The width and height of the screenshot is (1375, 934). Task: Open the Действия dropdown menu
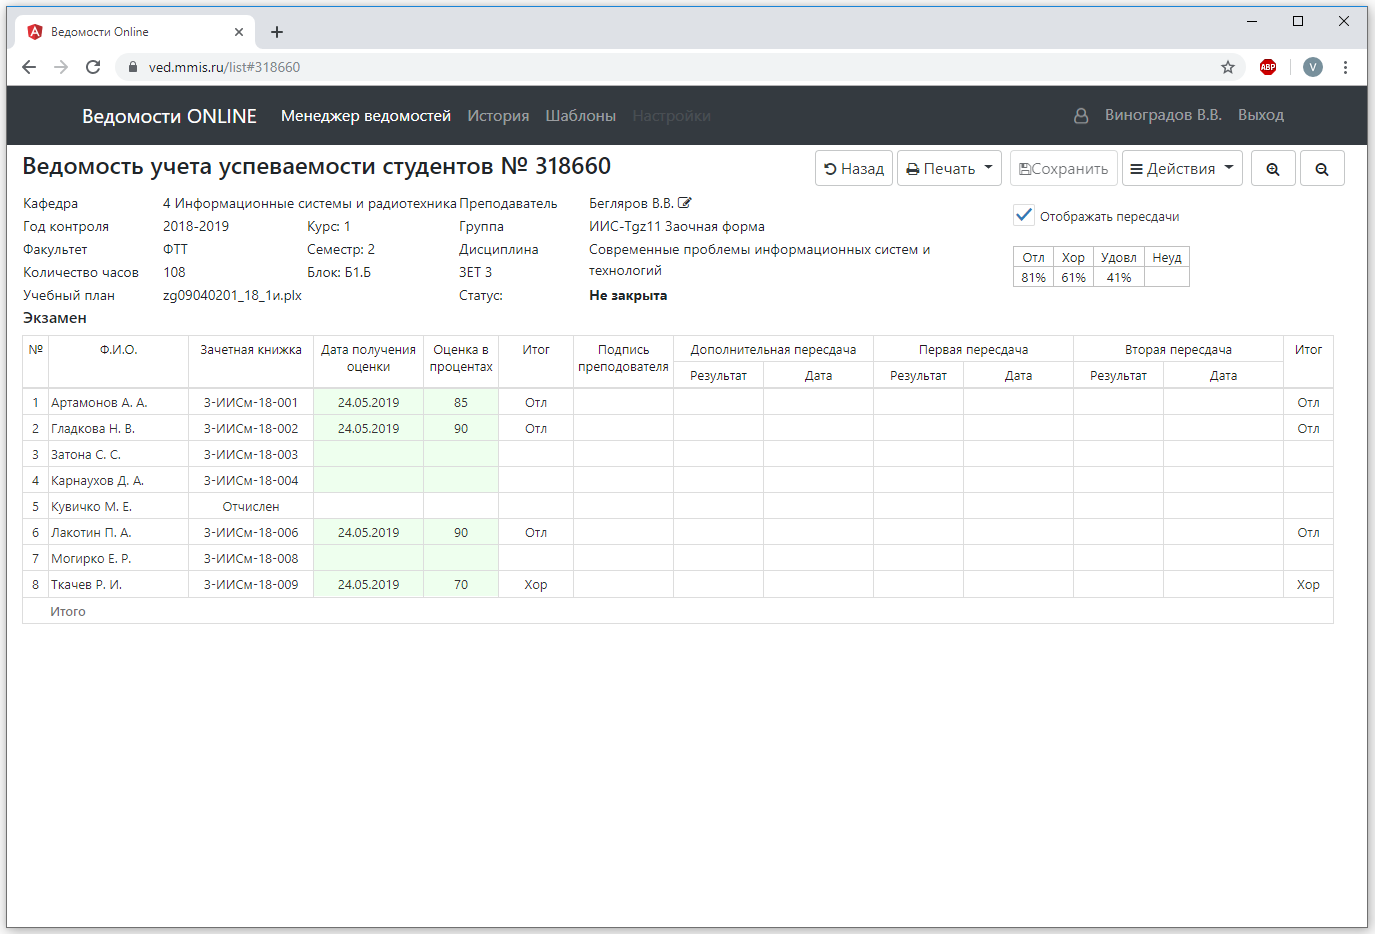(x=1181, y=169)
